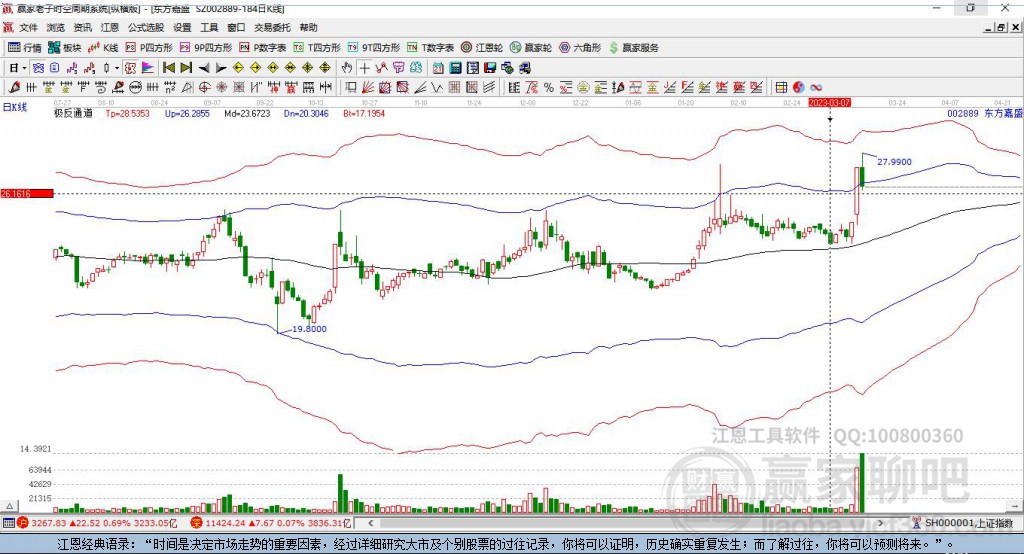1024x554 pixels.
Task: Open the 江恩 menu
Action: coord(110,27)
